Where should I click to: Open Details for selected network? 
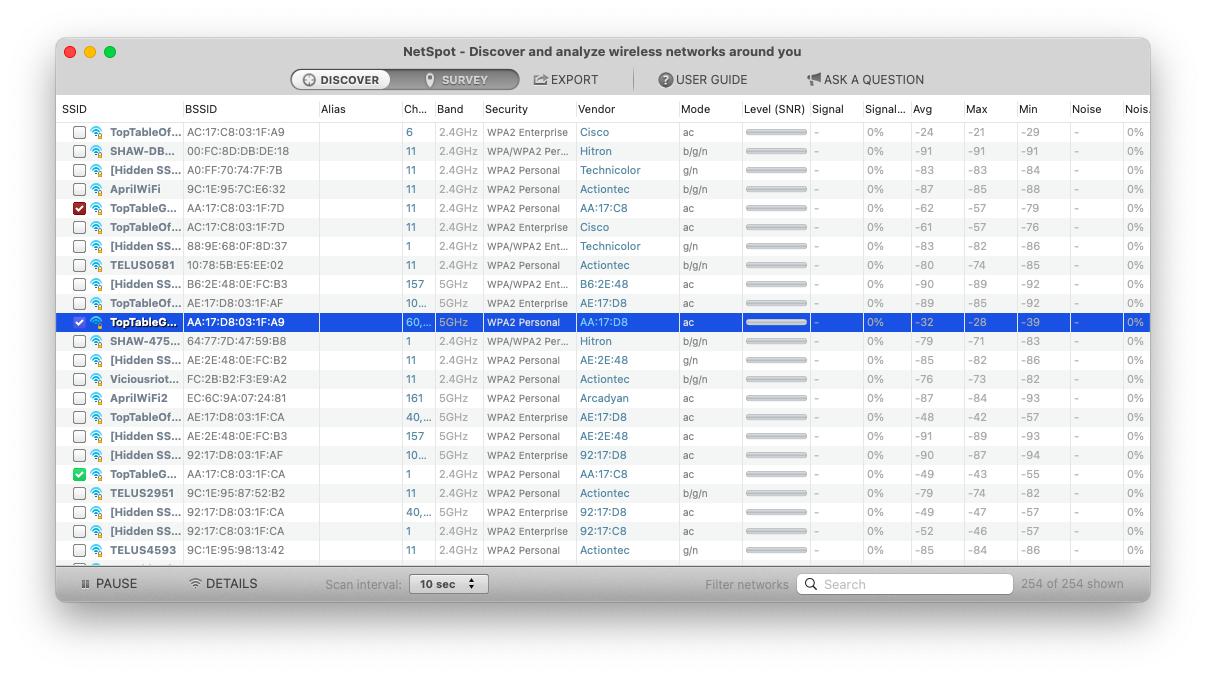(x=223, y=584)
